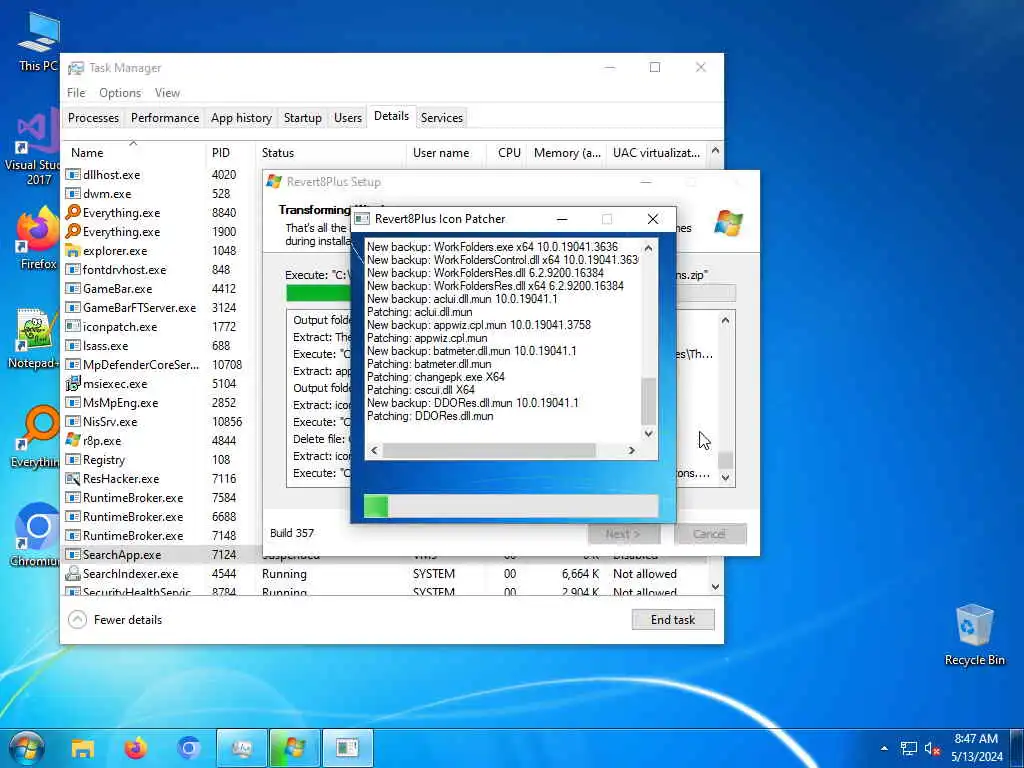This screenshot has width=1024, height=768.
Task: Click the End task button
Action: tap(673, 620)
